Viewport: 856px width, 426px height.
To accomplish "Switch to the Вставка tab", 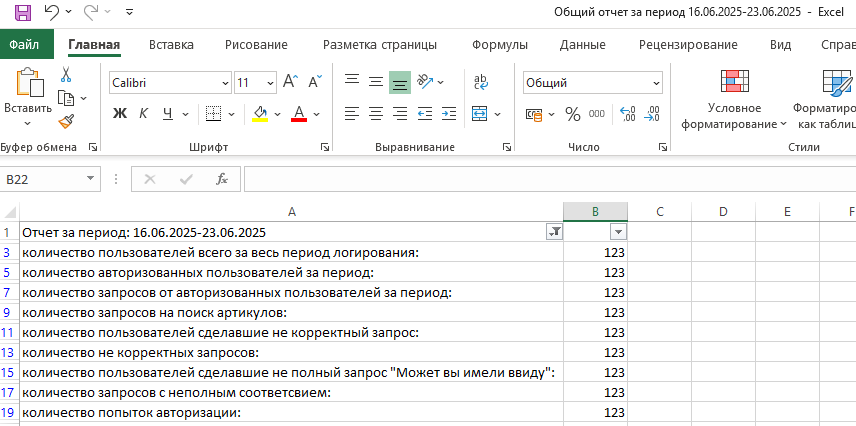I will pos(171,45).
